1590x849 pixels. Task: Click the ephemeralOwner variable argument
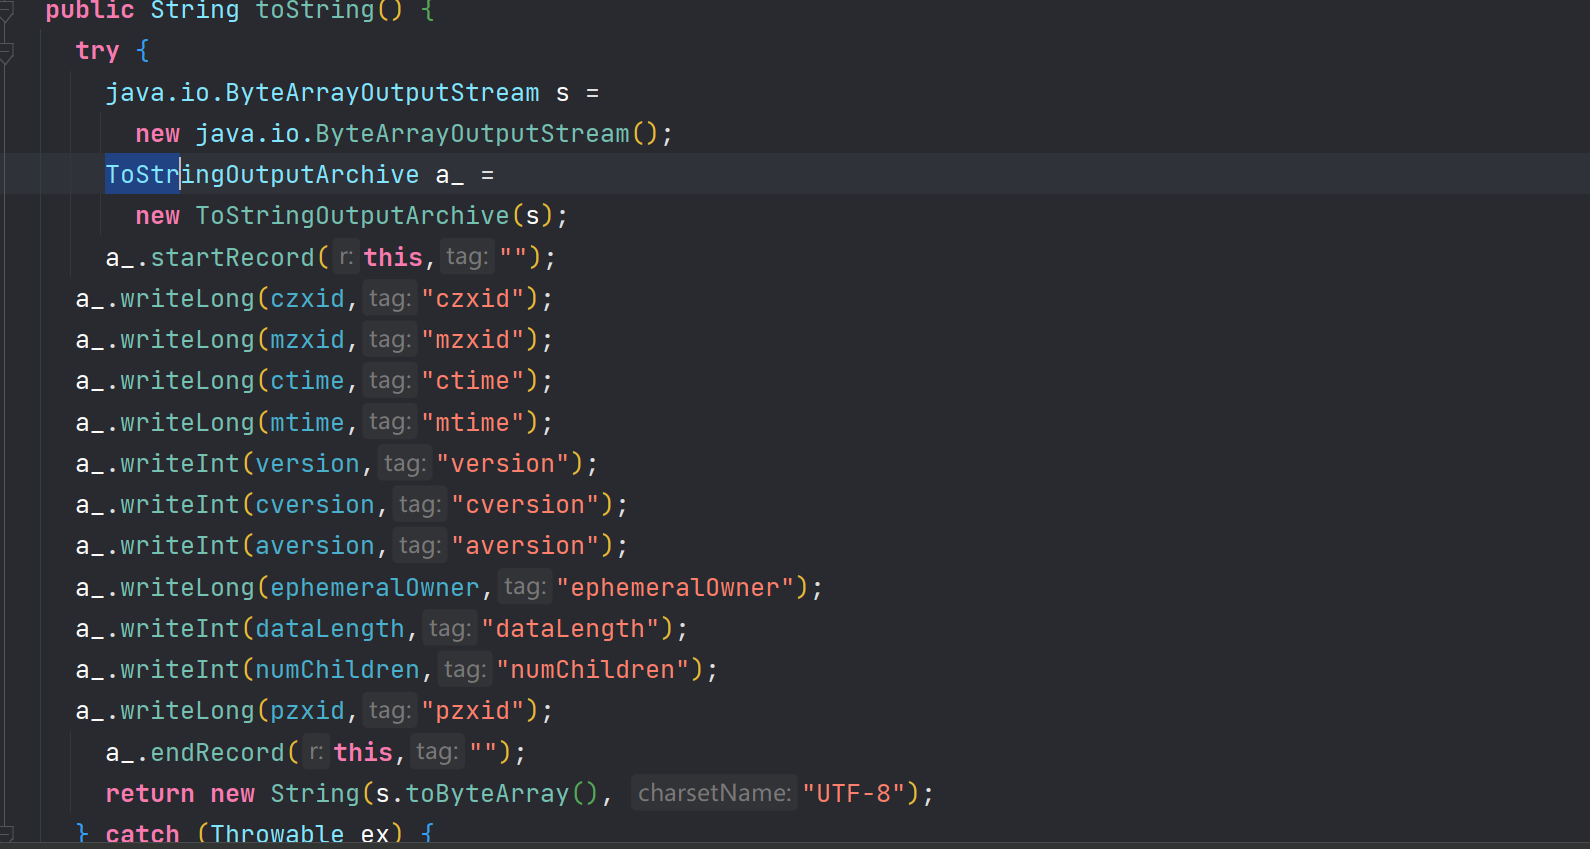click(375, 588)
